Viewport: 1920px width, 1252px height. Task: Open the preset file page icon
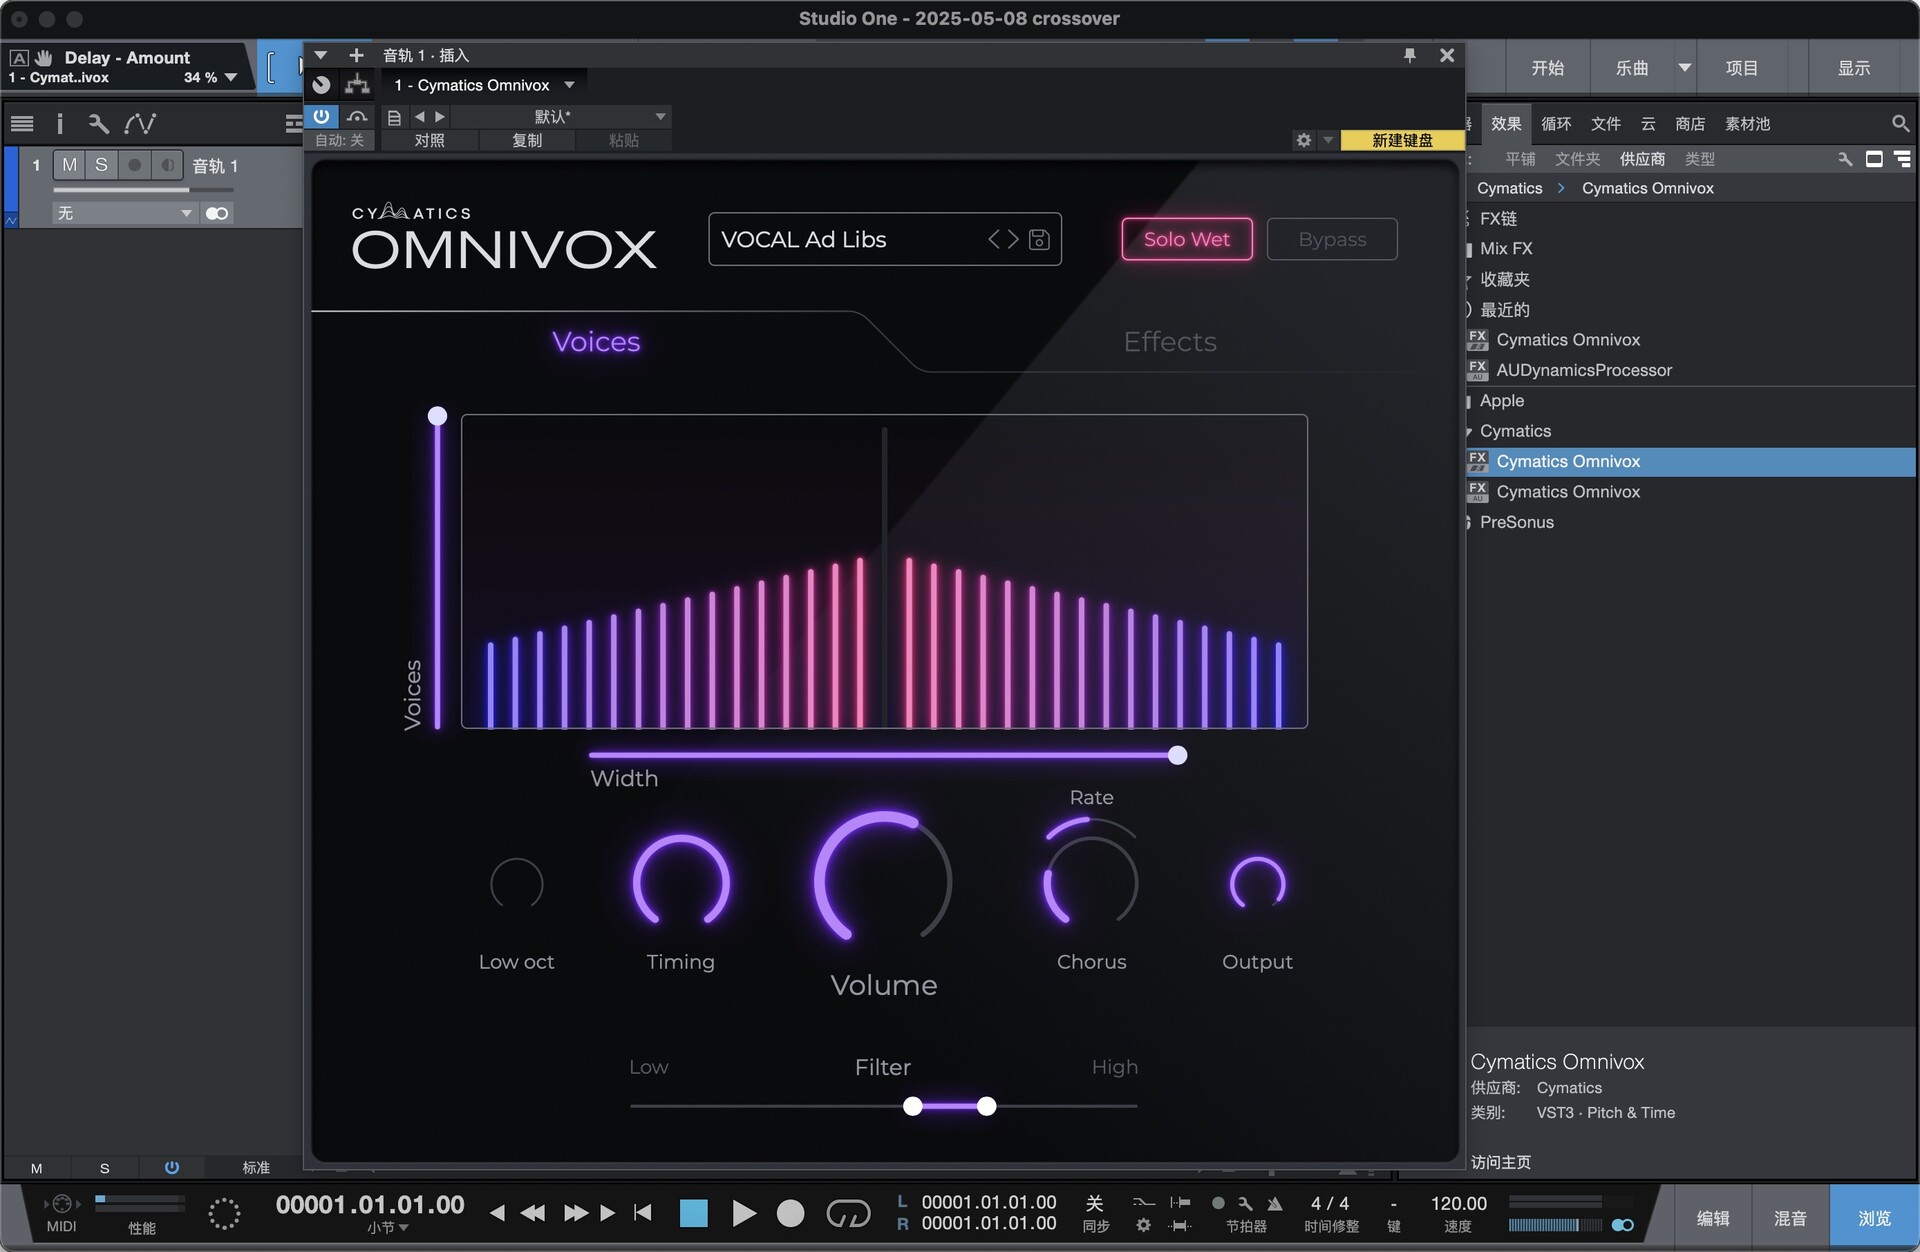point(394,117)
